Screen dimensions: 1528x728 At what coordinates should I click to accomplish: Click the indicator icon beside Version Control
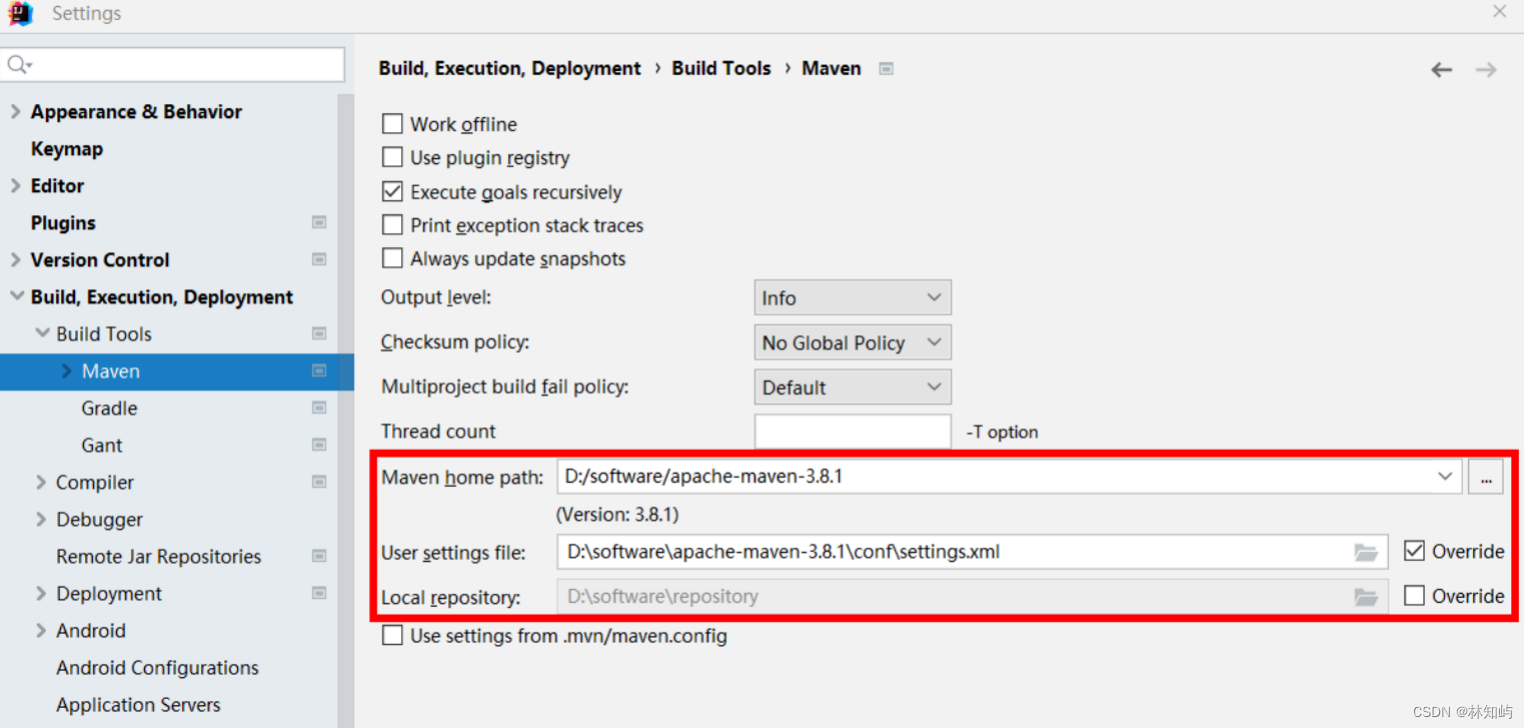click(x=319, y=259)
